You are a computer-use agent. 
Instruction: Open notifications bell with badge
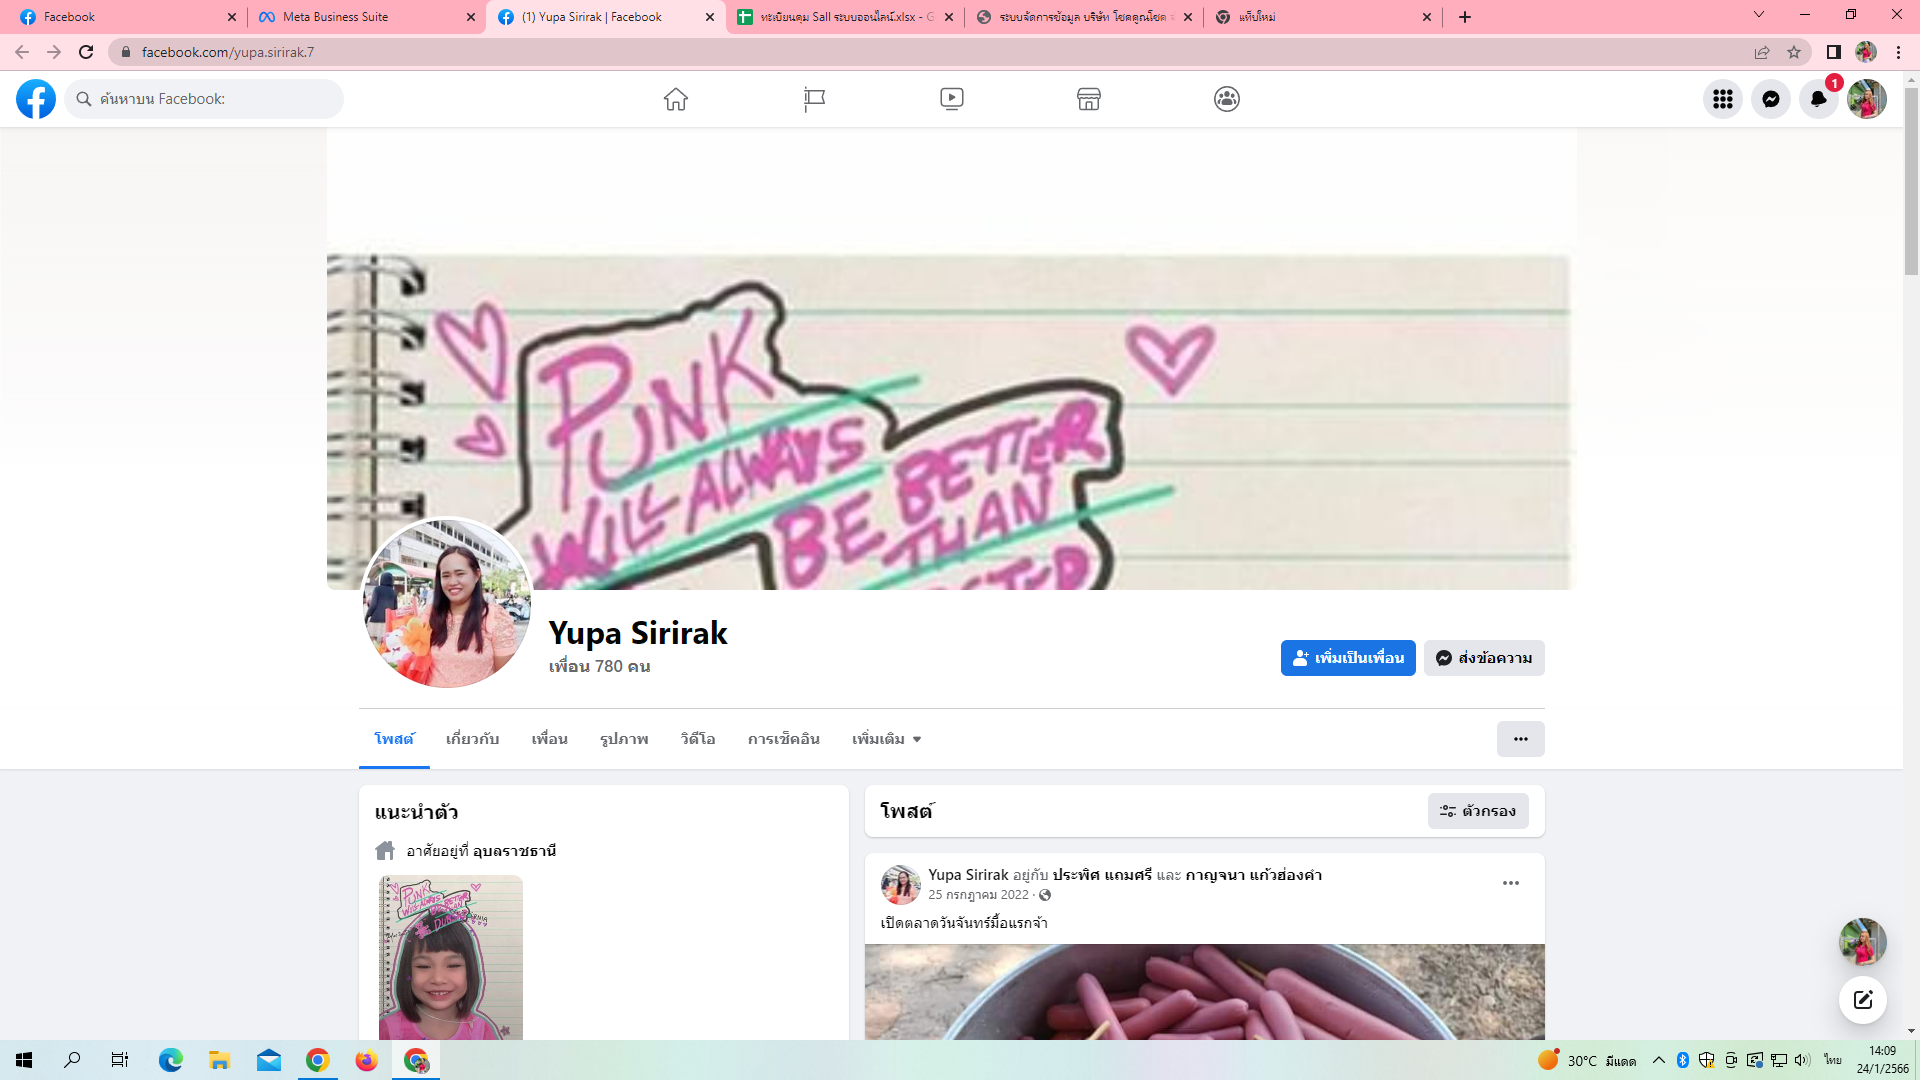pos(1818,99)
